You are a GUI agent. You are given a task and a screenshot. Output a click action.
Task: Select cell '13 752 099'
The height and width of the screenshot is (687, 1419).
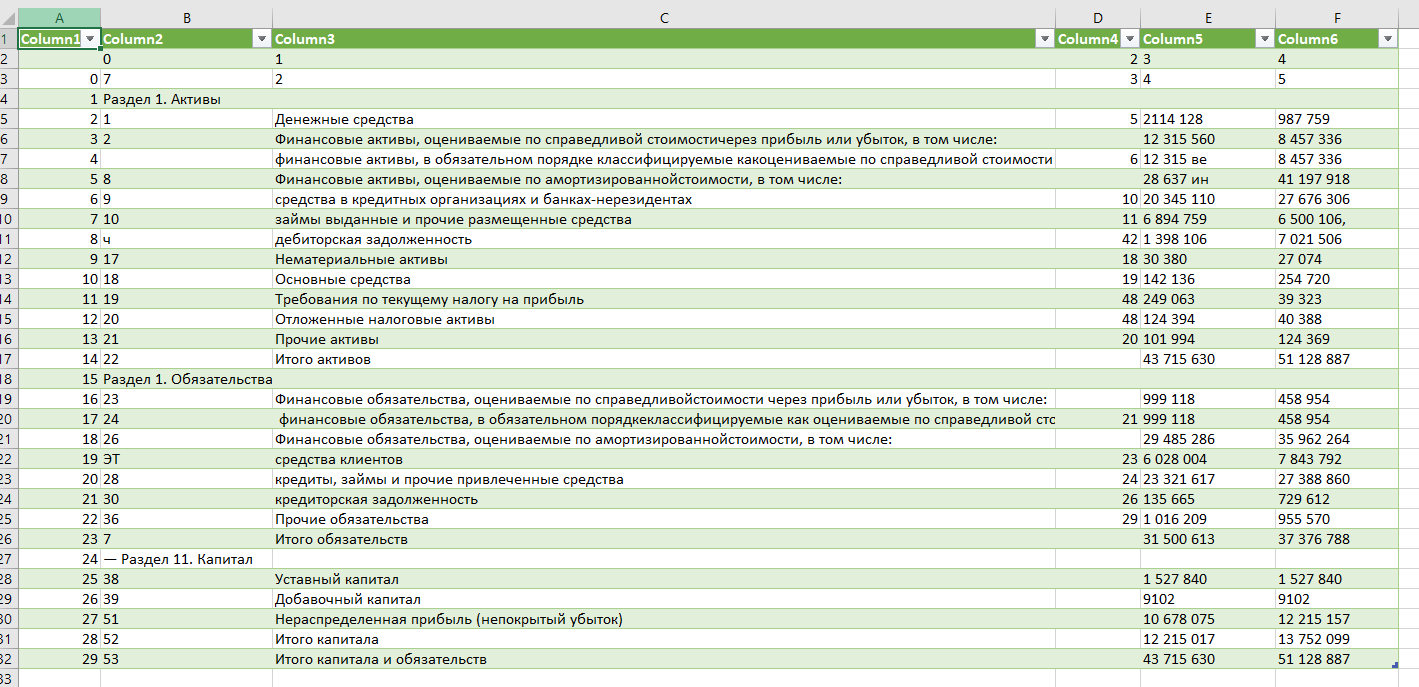(x=1337, y=639)
